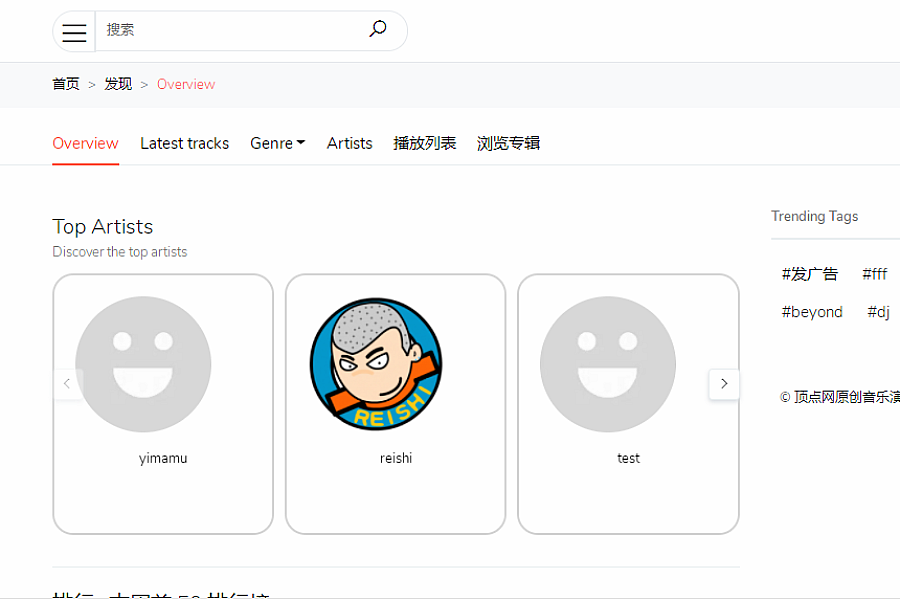Click the magnifier search icon
The width and height of the screenshot is (900, 600).
tap(378, 29)
